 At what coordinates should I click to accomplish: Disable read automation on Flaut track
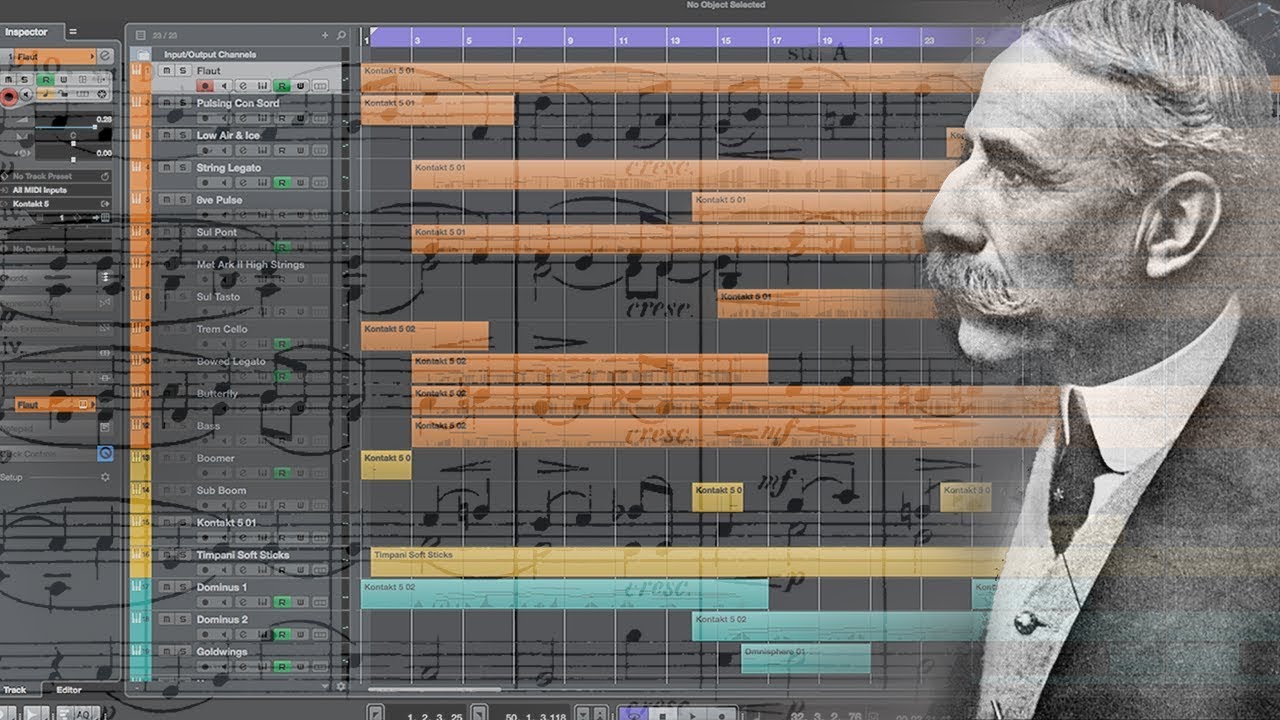click(281, 87)
